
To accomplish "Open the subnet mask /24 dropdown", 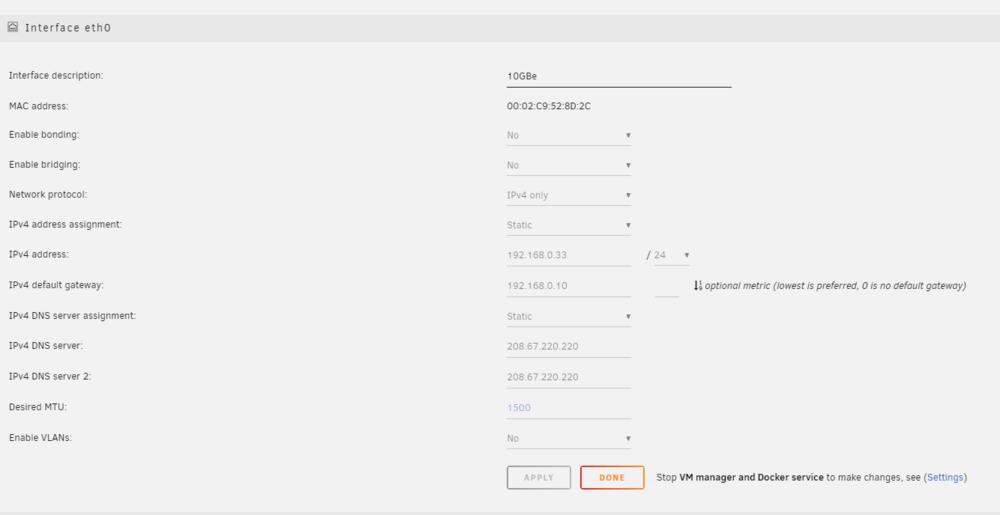I will (672, 255).
